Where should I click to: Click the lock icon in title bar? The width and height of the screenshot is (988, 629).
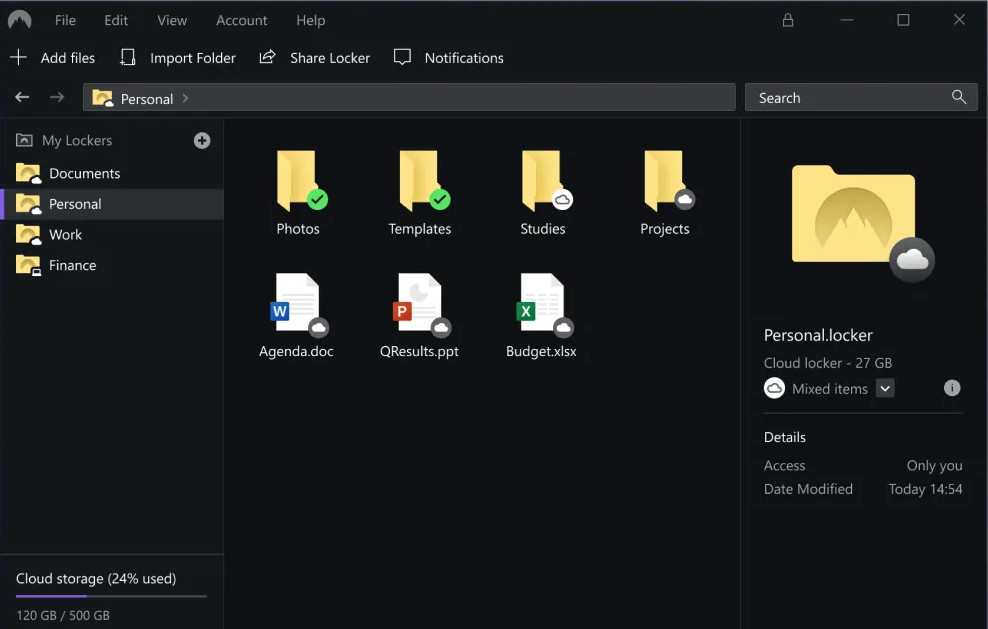click(x=788, y=20)
